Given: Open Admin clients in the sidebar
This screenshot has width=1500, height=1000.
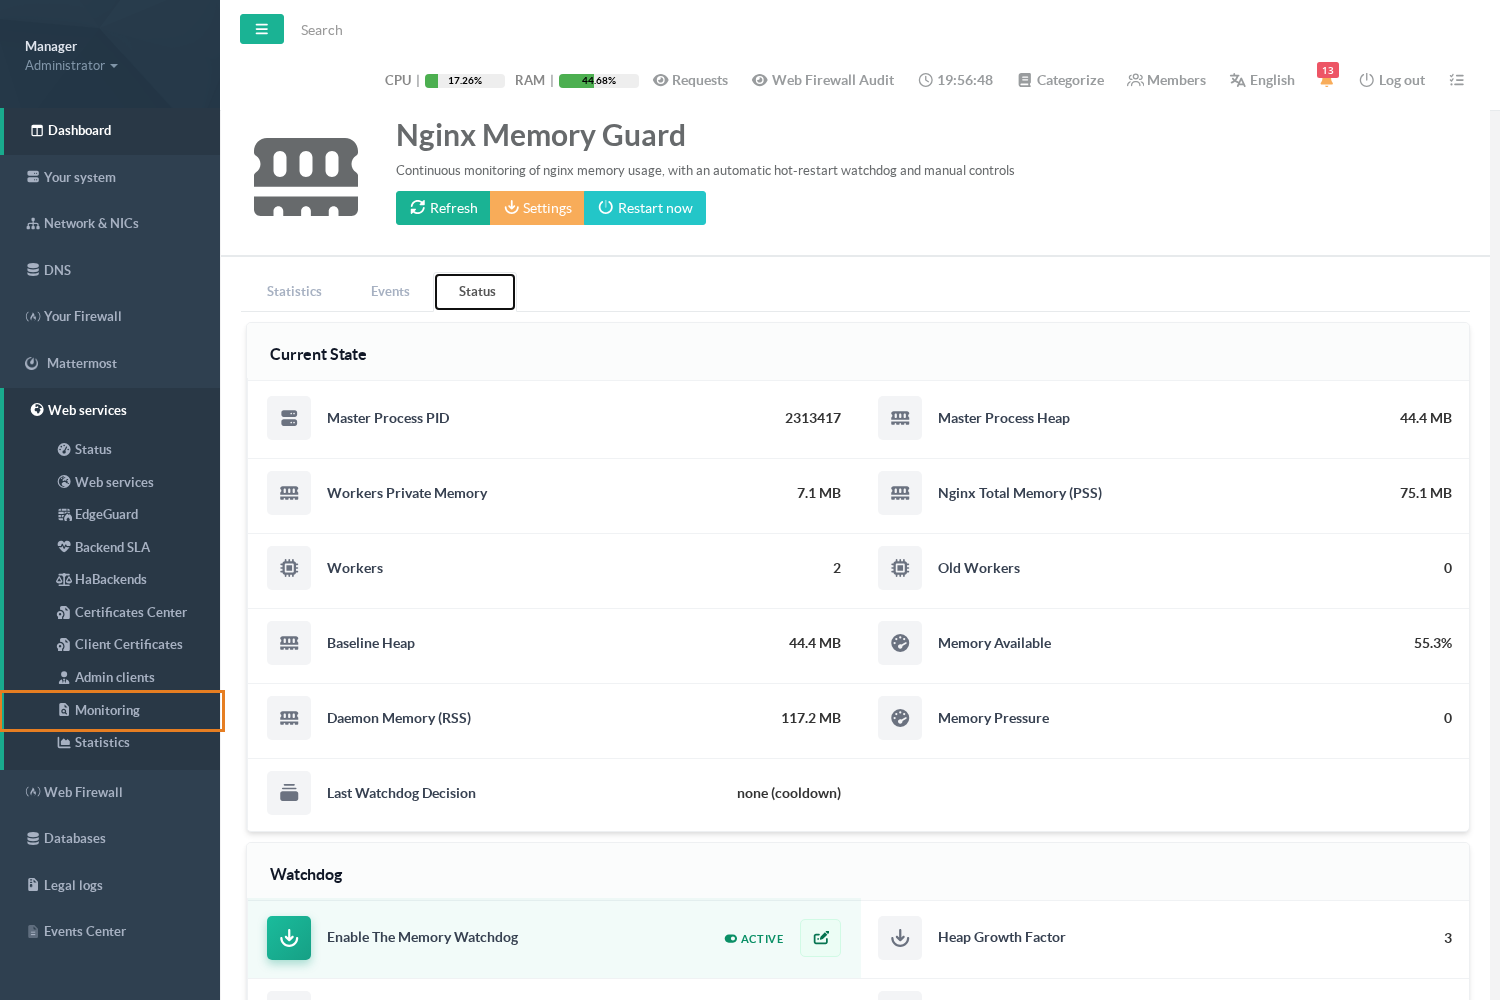Looking at the screenshot, I should [x=114, y=677].
